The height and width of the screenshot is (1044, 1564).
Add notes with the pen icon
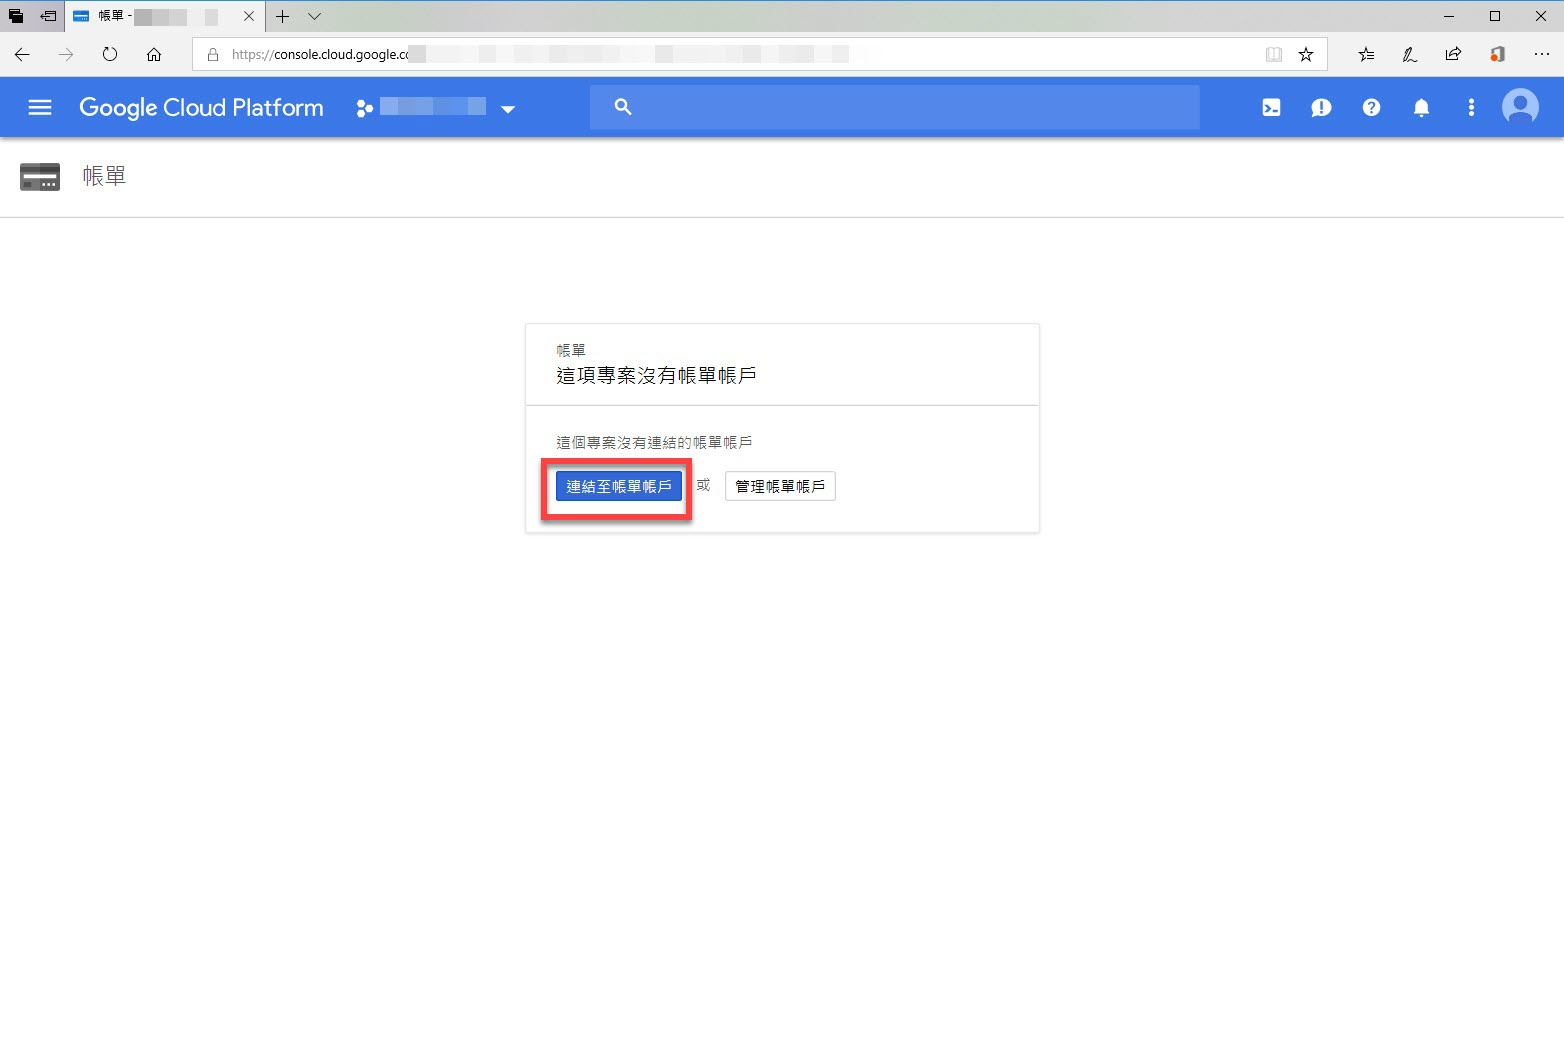[1410, 54]
